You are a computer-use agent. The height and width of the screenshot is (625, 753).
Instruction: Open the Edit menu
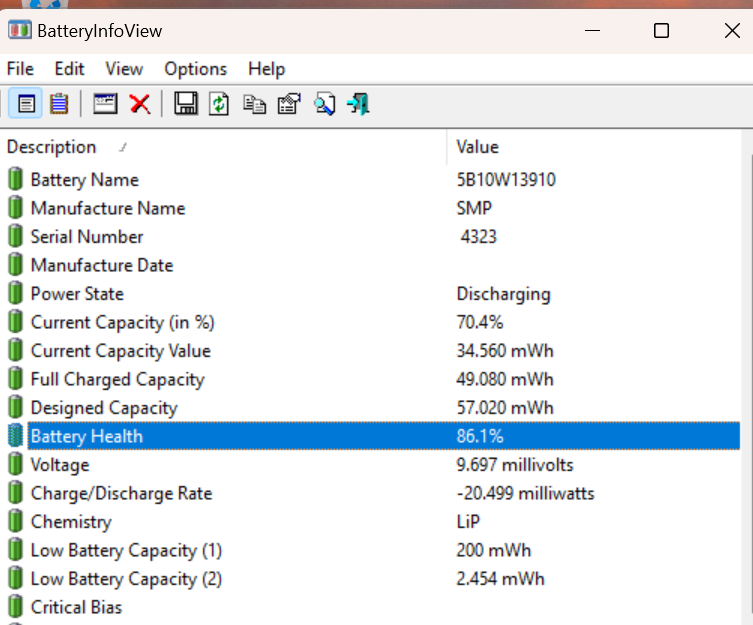pos(69,69)
